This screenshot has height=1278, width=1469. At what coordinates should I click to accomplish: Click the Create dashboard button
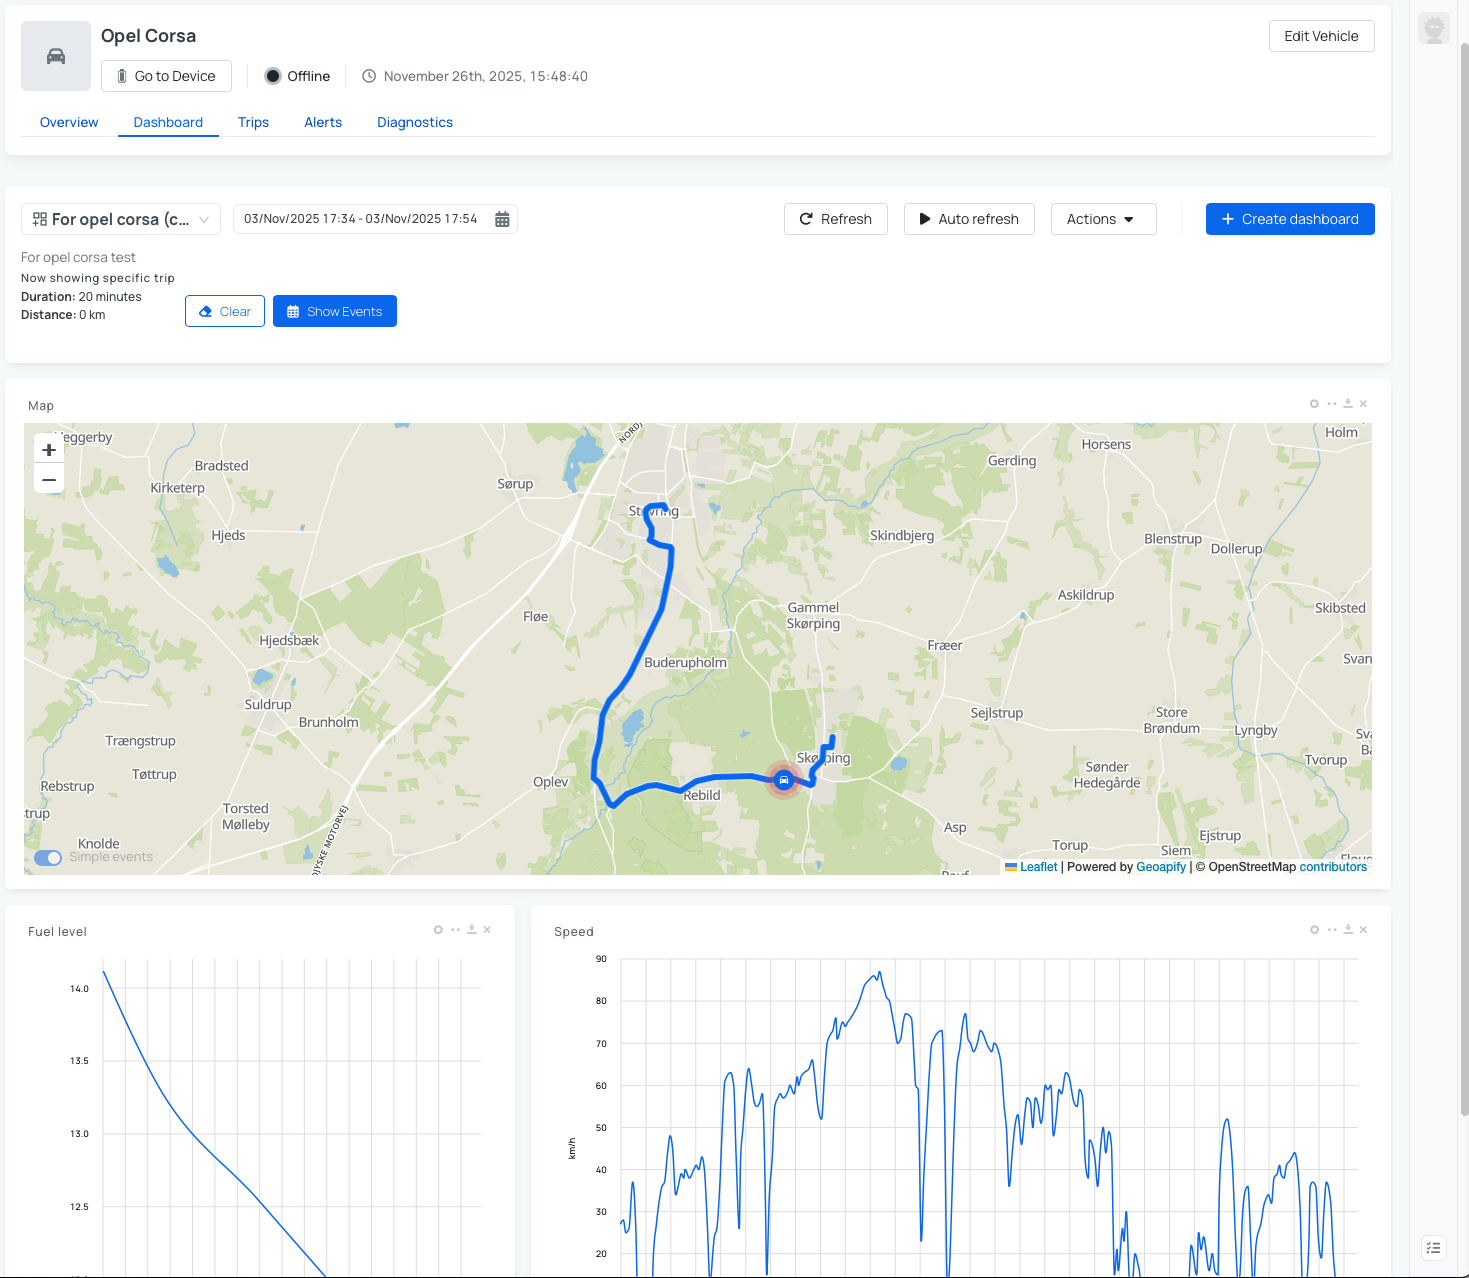tap(1289, 219)
